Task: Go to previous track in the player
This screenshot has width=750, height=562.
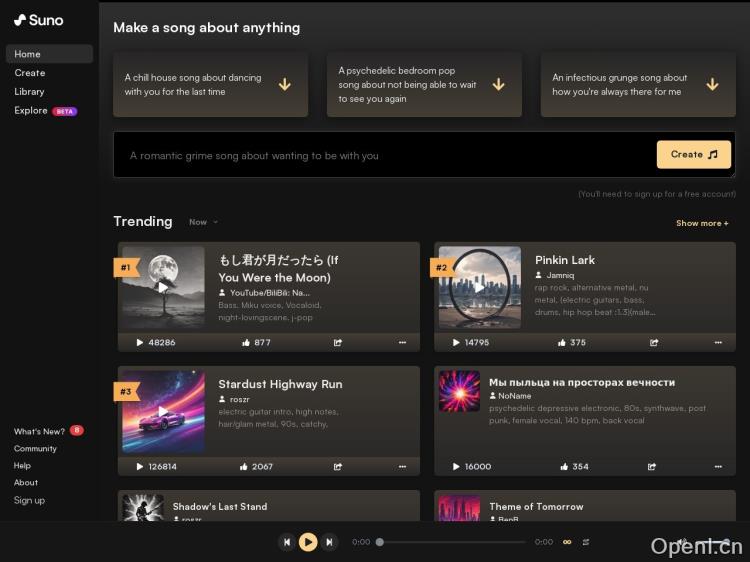Action: click(287, 542)
